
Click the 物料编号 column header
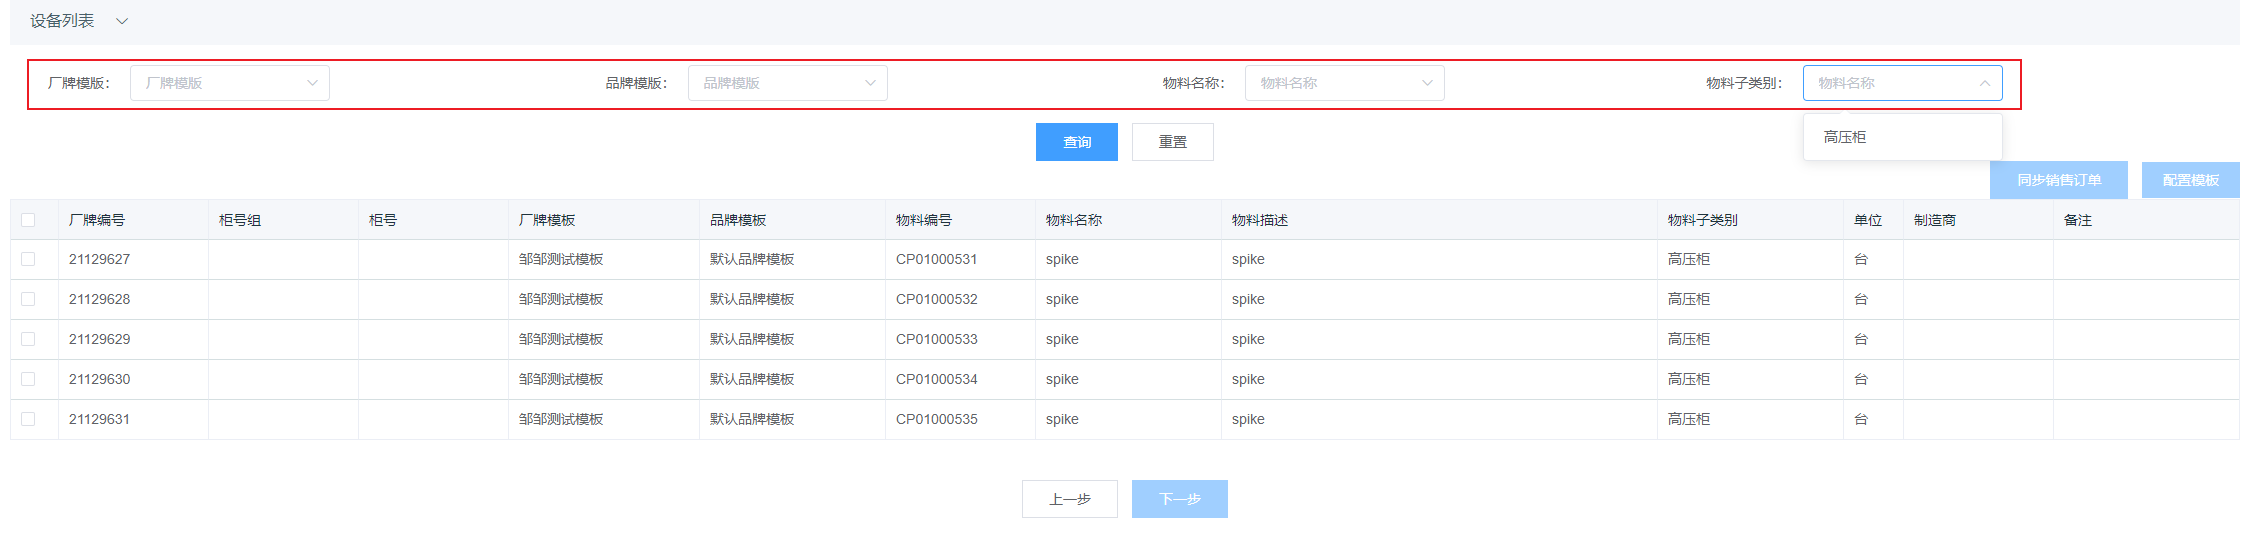924,220
